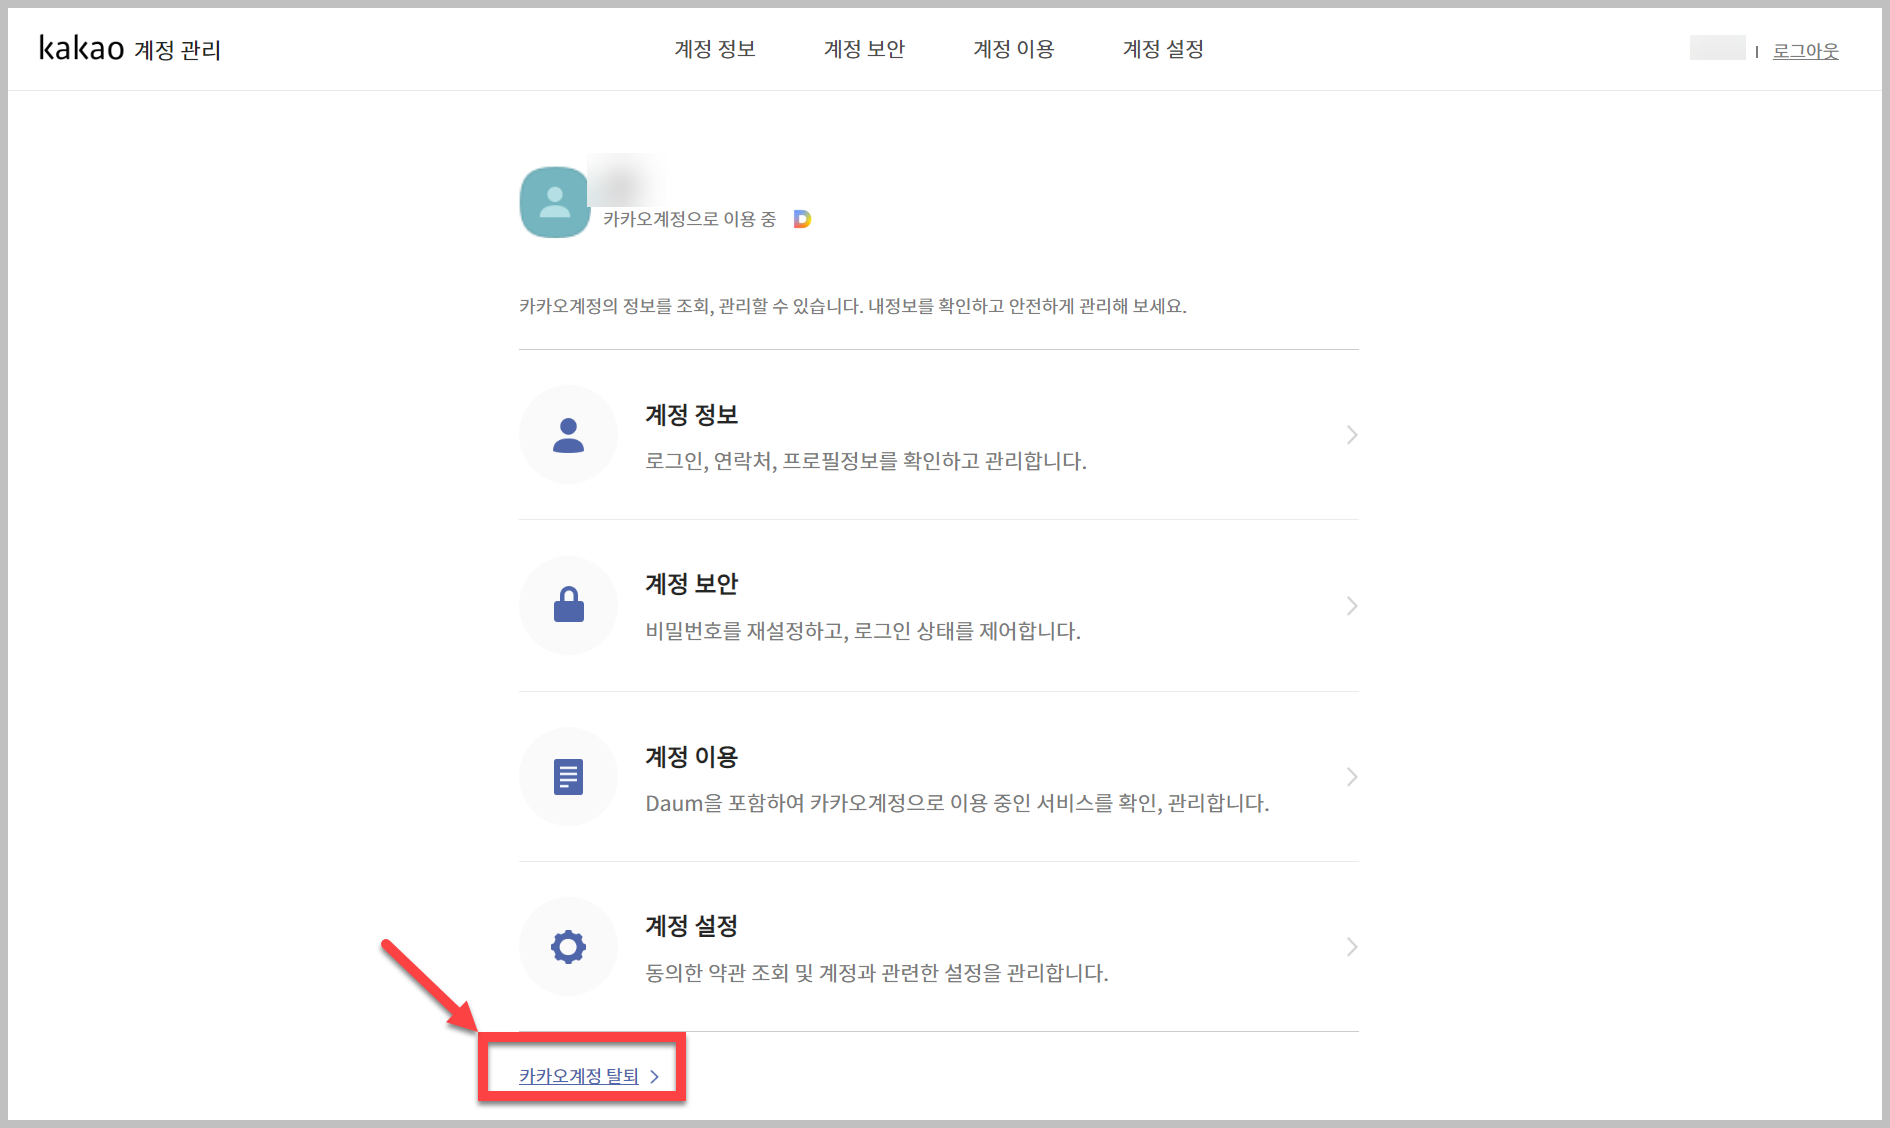Click the 계정 관리 title beside the logo

click(x=177, y=50)
